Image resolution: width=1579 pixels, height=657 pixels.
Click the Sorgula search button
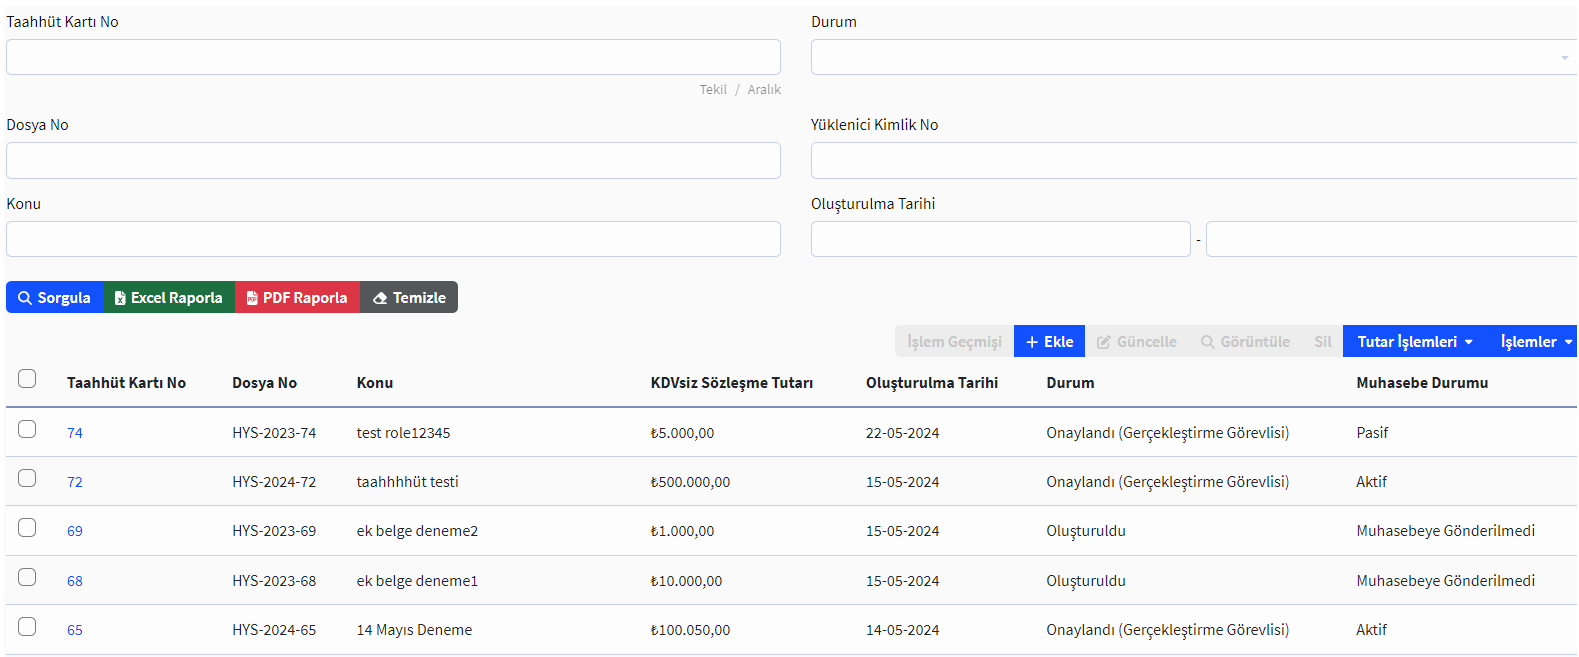click(55, 298)
